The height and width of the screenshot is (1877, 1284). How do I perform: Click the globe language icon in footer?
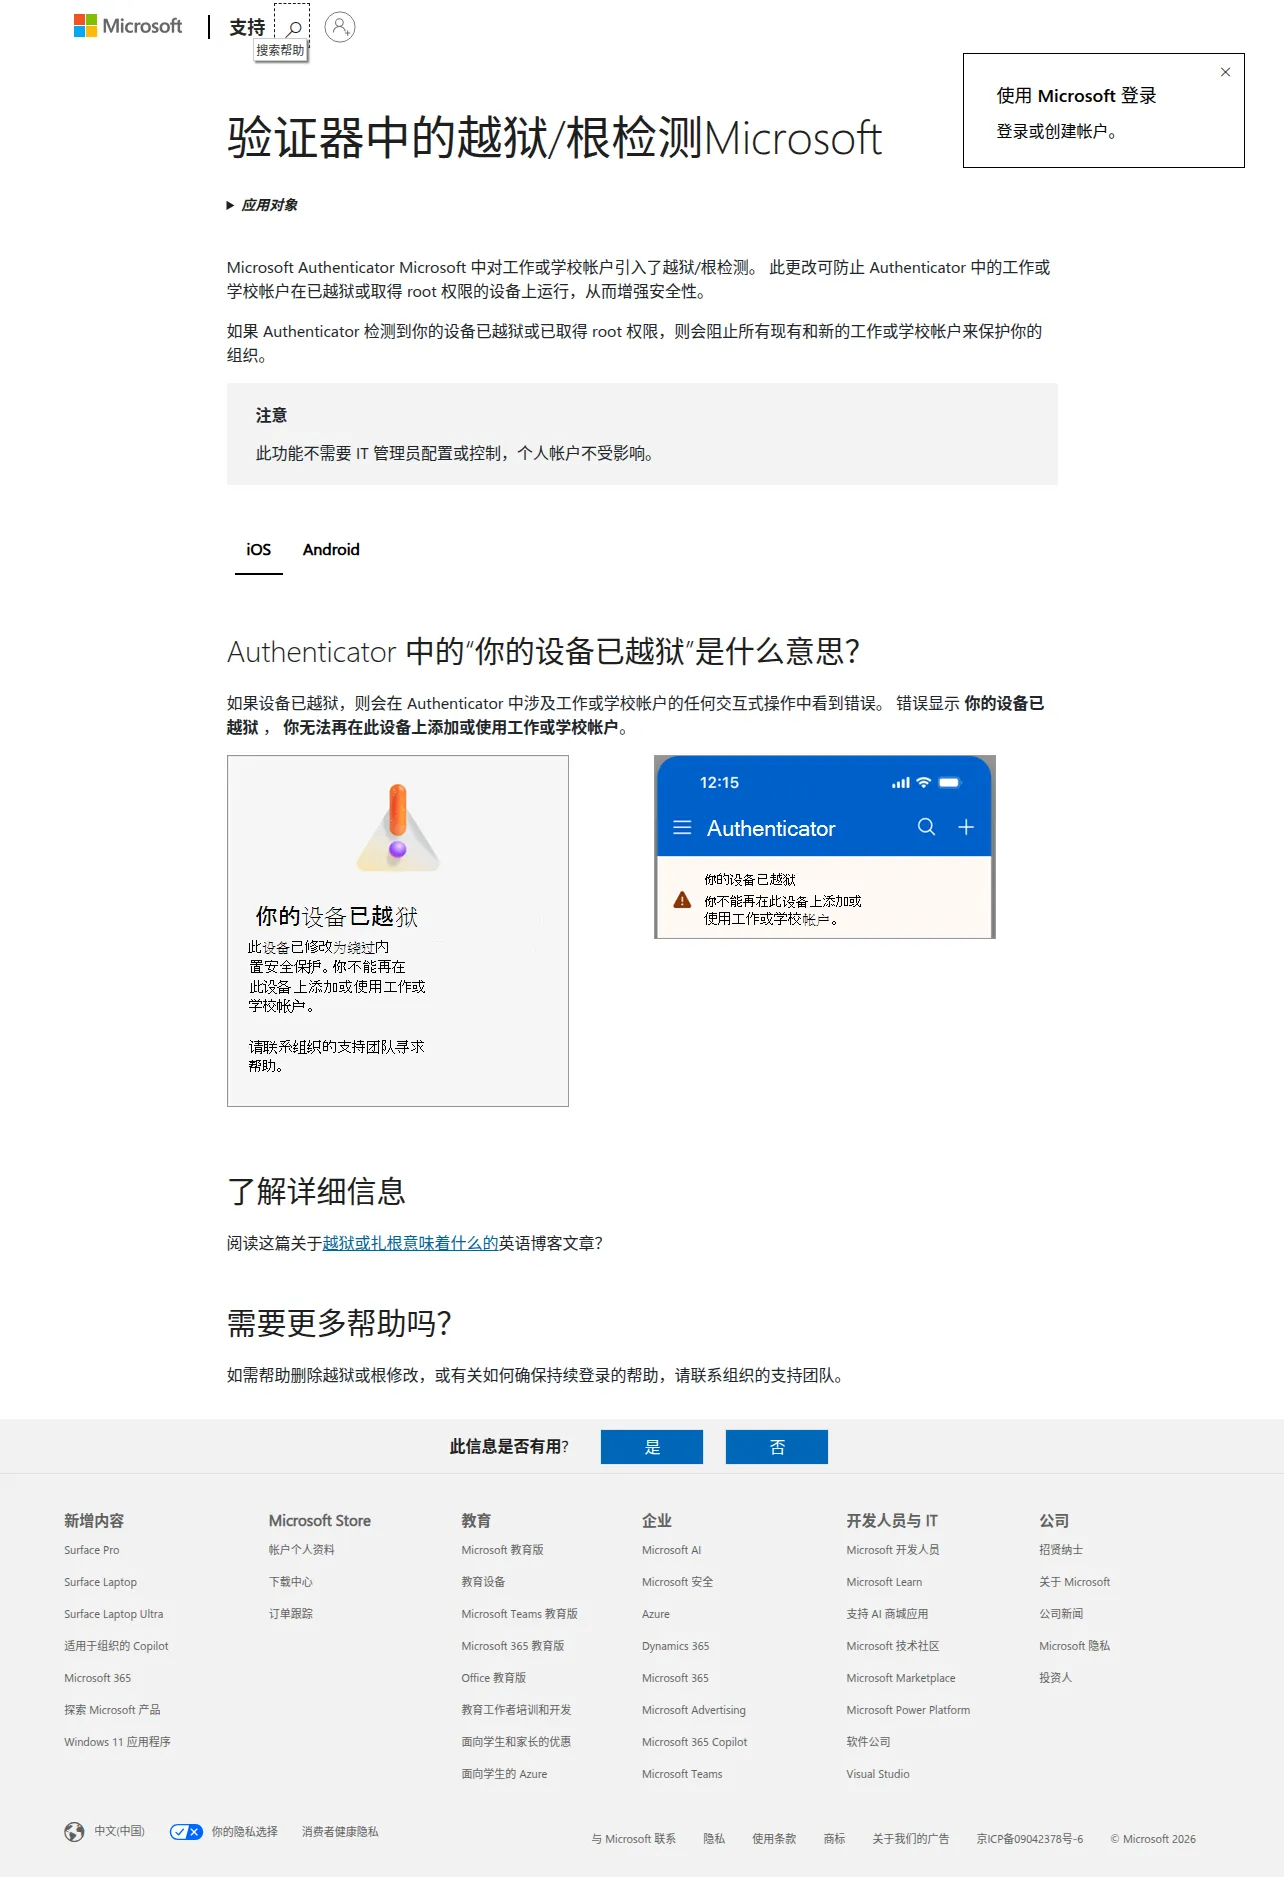74,1832
